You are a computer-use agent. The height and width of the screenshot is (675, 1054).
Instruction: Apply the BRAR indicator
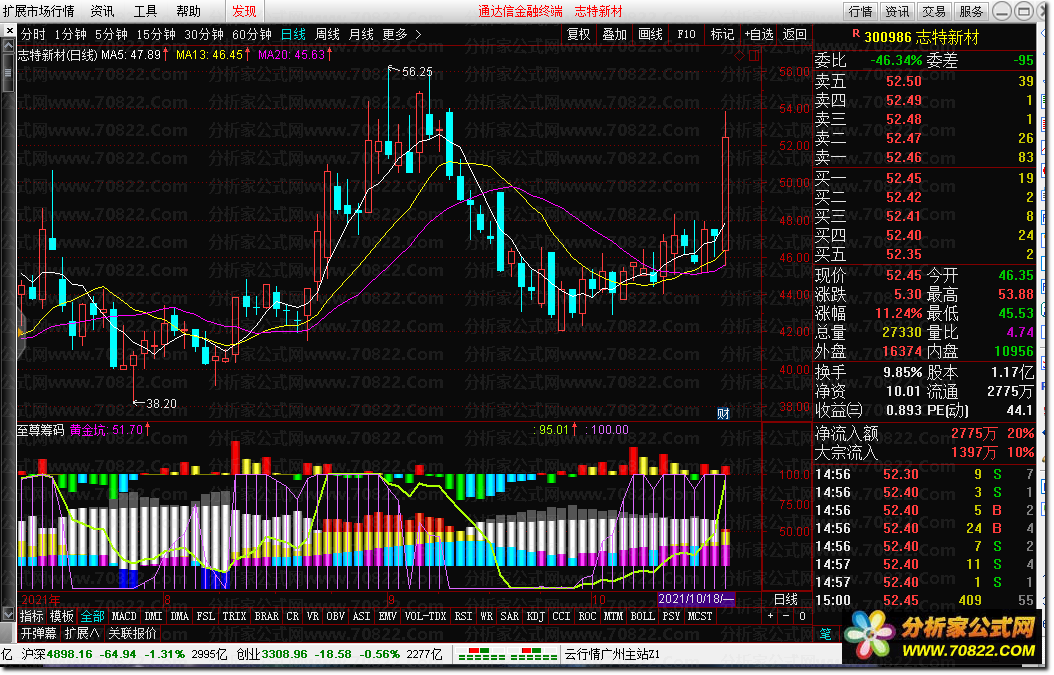coord(266,616)
